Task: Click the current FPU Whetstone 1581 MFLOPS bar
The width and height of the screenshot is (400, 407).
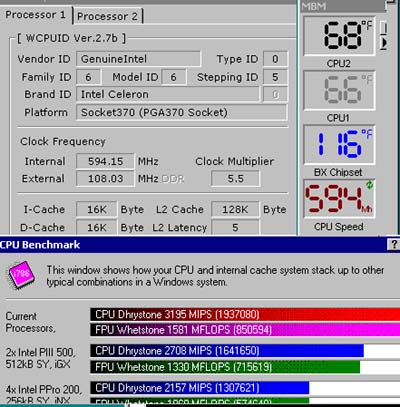Action: 245,330
